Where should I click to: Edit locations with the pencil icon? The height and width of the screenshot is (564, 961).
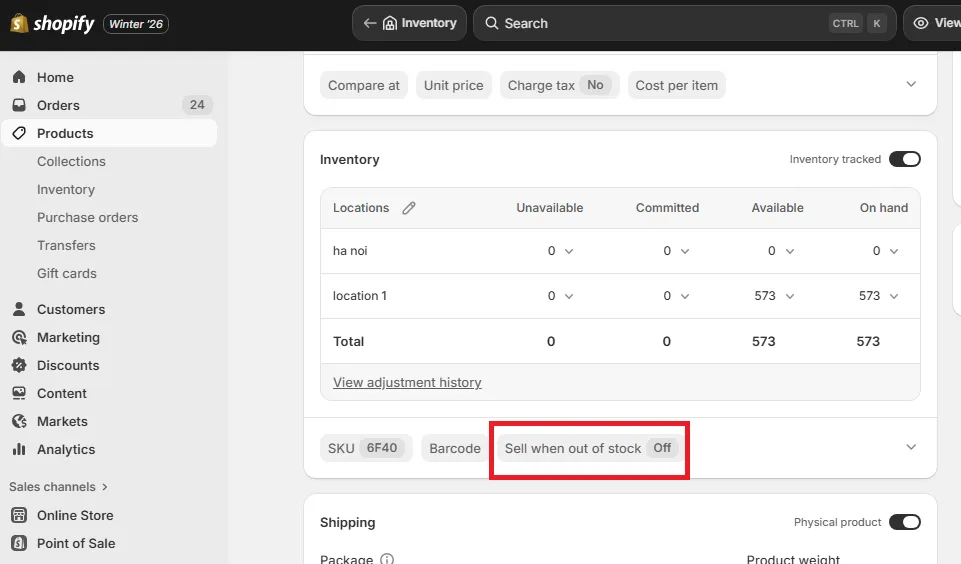click(x=409, y=208)
